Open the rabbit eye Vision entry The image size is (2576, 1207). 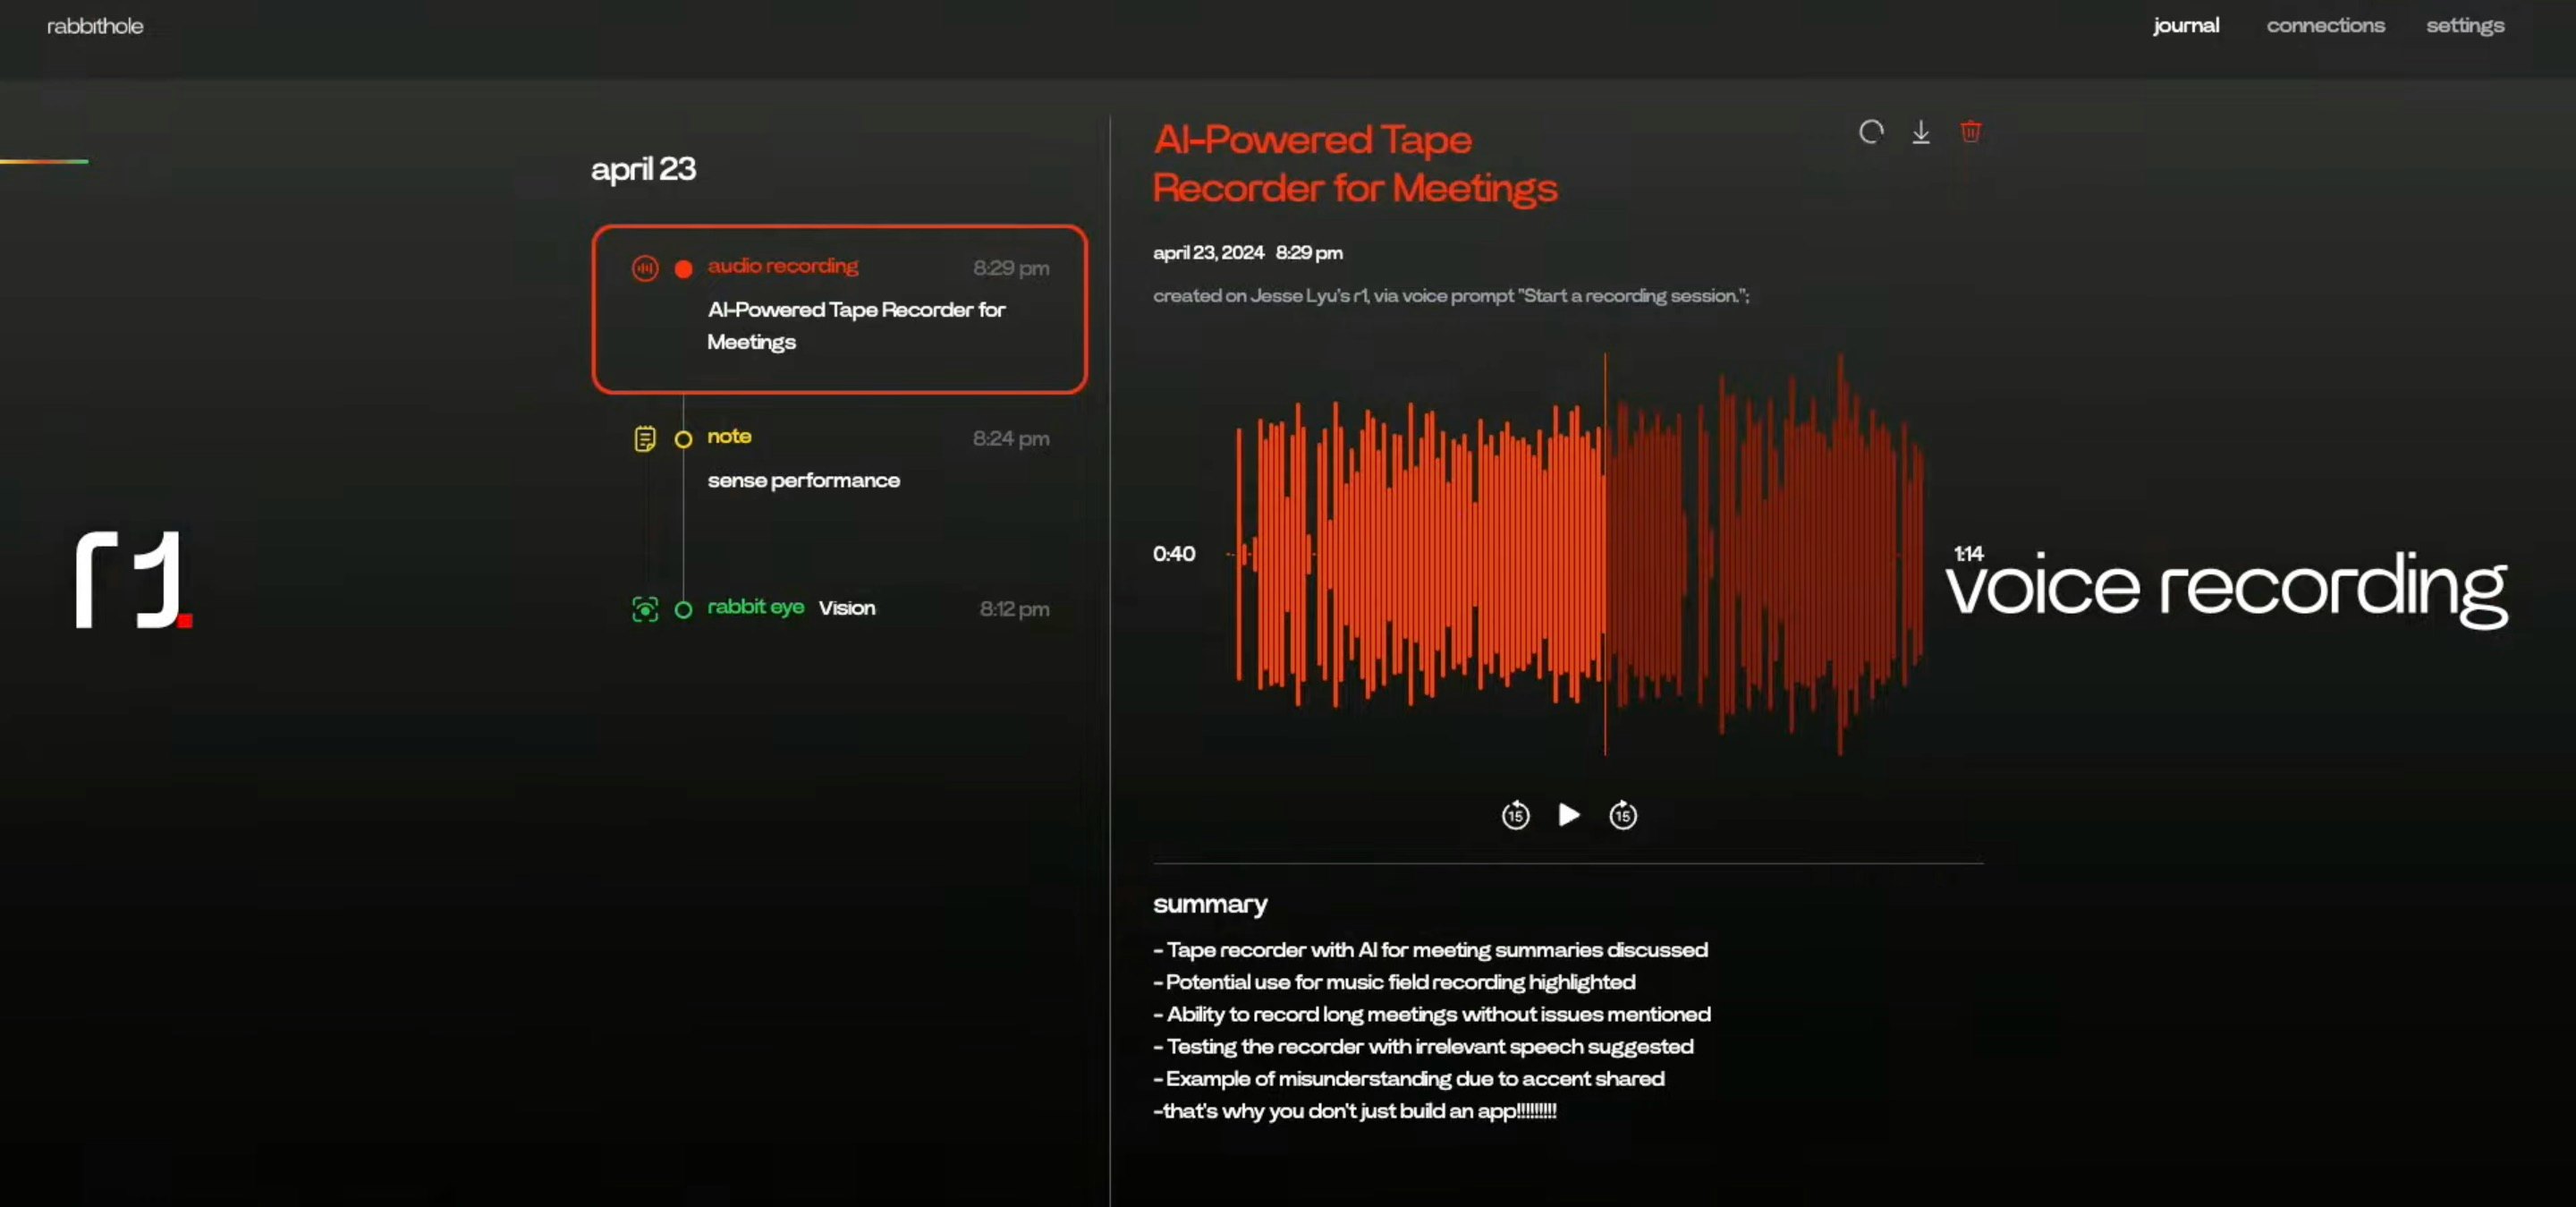click(839, 608)
